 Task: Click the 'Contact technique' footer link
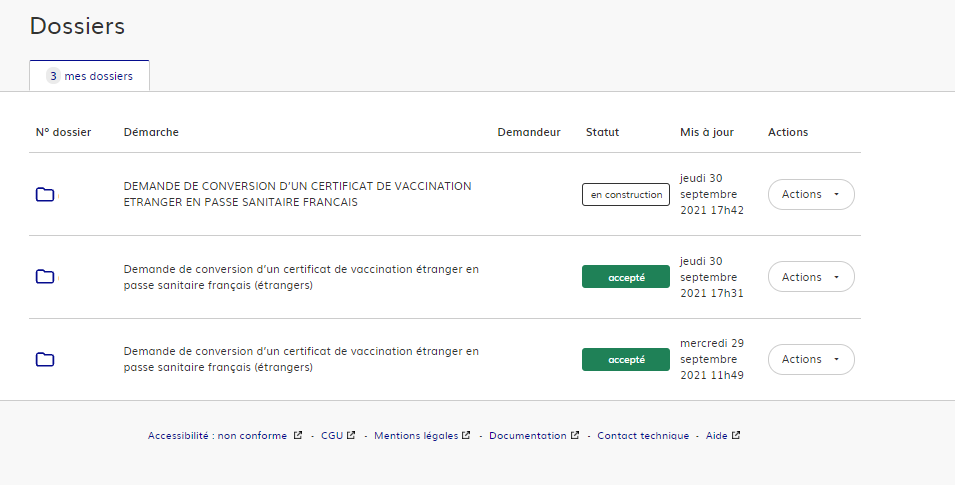pos(643,436)
